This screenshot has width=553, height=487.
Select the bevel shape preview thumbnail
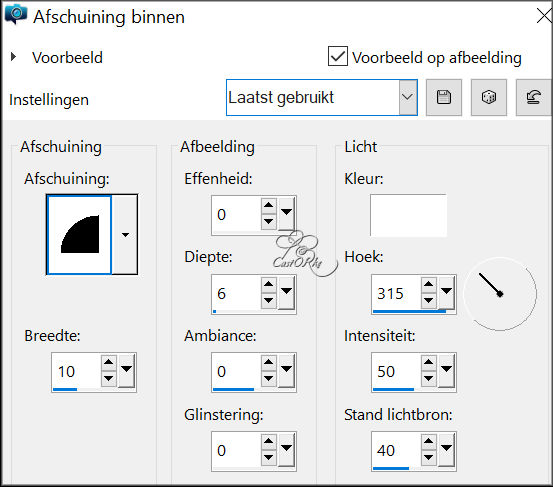point(79,235)
